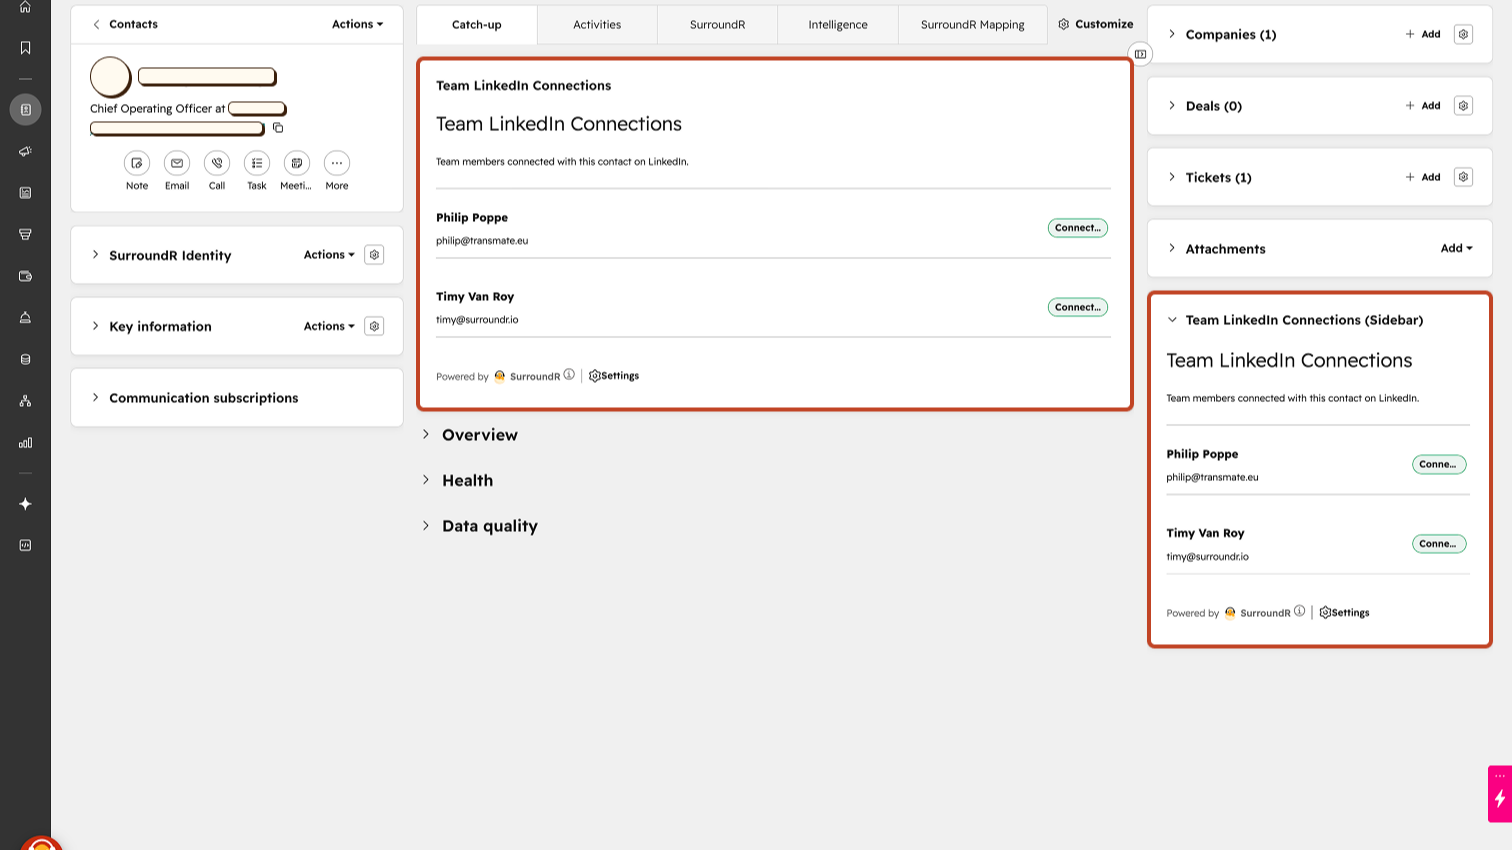This screenshot has width=1512, height=850.
Task: Expand the Data quality section
Action: tap(426, 525)
